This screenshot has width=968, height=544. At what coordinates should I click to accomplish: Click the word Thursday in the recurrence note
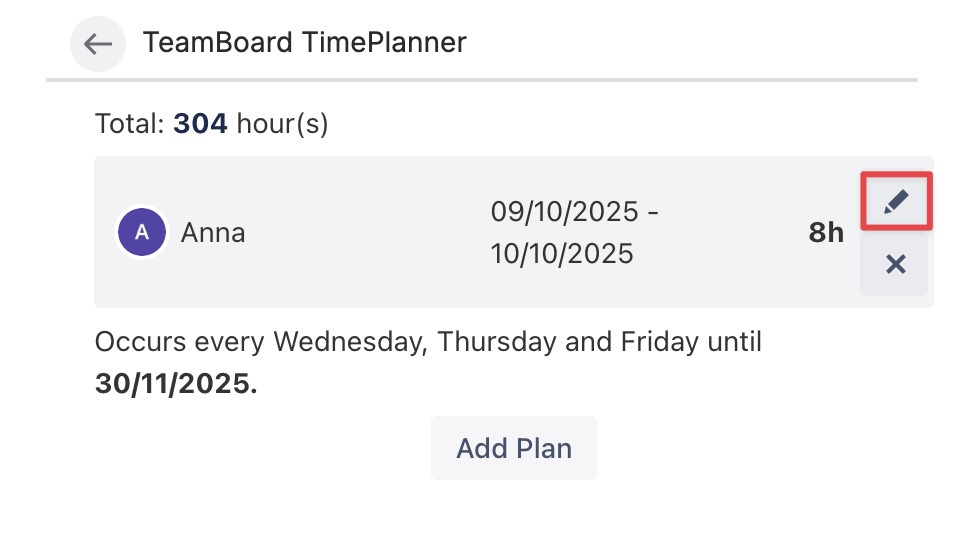pos(496,342)
